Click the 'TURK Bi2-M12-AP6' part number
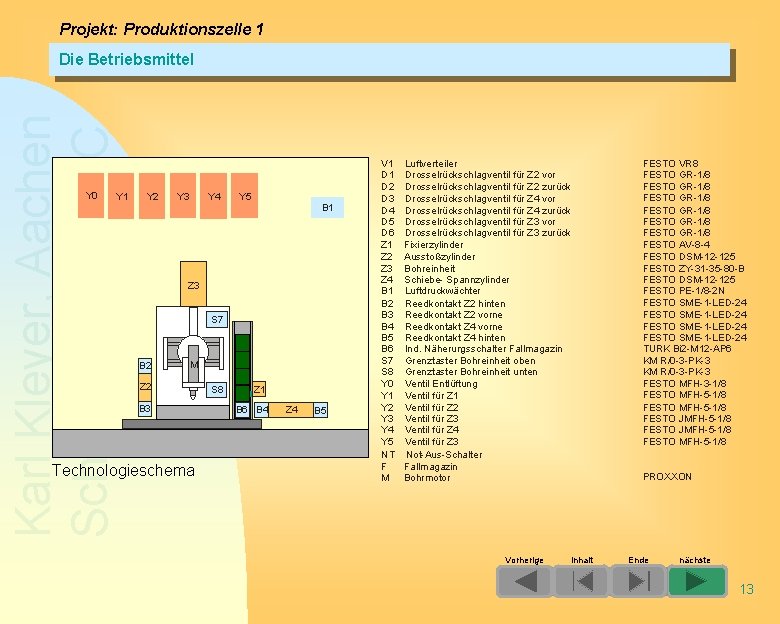This screenshot has width=780, height=624. [x=687, y=349]
